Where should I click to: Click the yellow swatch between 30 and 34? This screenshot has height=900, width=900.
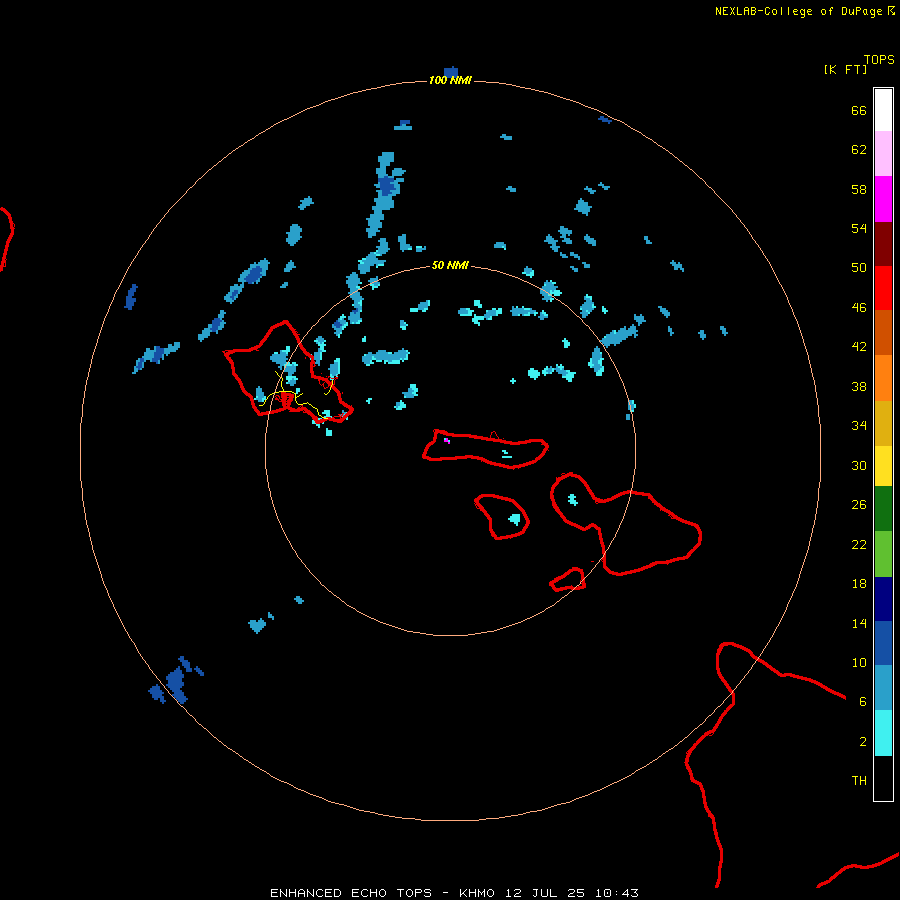pyautogui.click(x=883, y=465)
